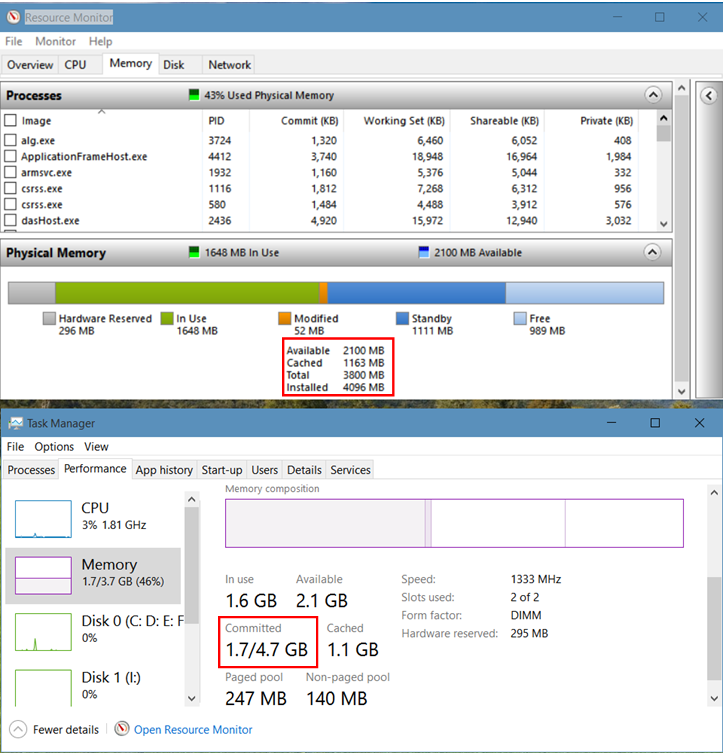Image resolution: width=726 pixels, height=753 pixels.
Task: Collapse the Resource Monitor right graph pane arrow
Action: click(709, 96)
